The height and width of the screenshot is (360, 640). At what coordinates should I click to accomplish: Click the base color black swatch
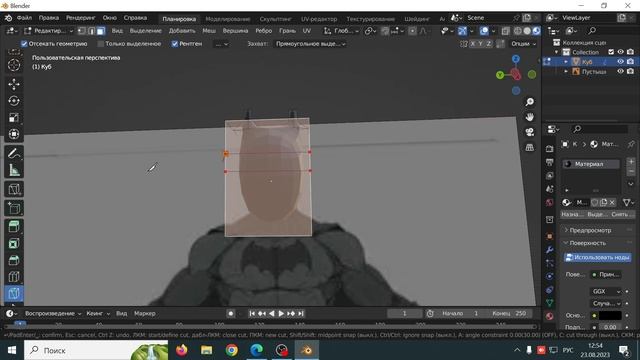tap(610, 316)
